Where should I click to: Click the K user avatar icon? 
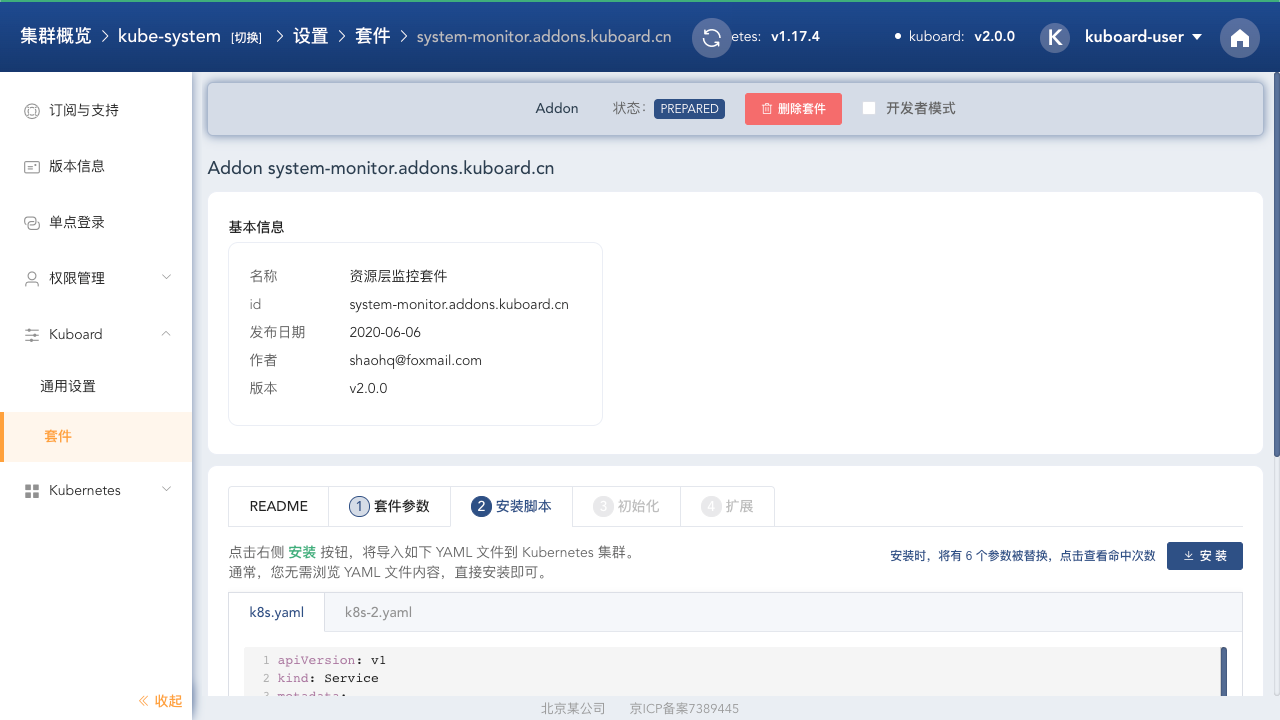click(x=1055, y=38)
